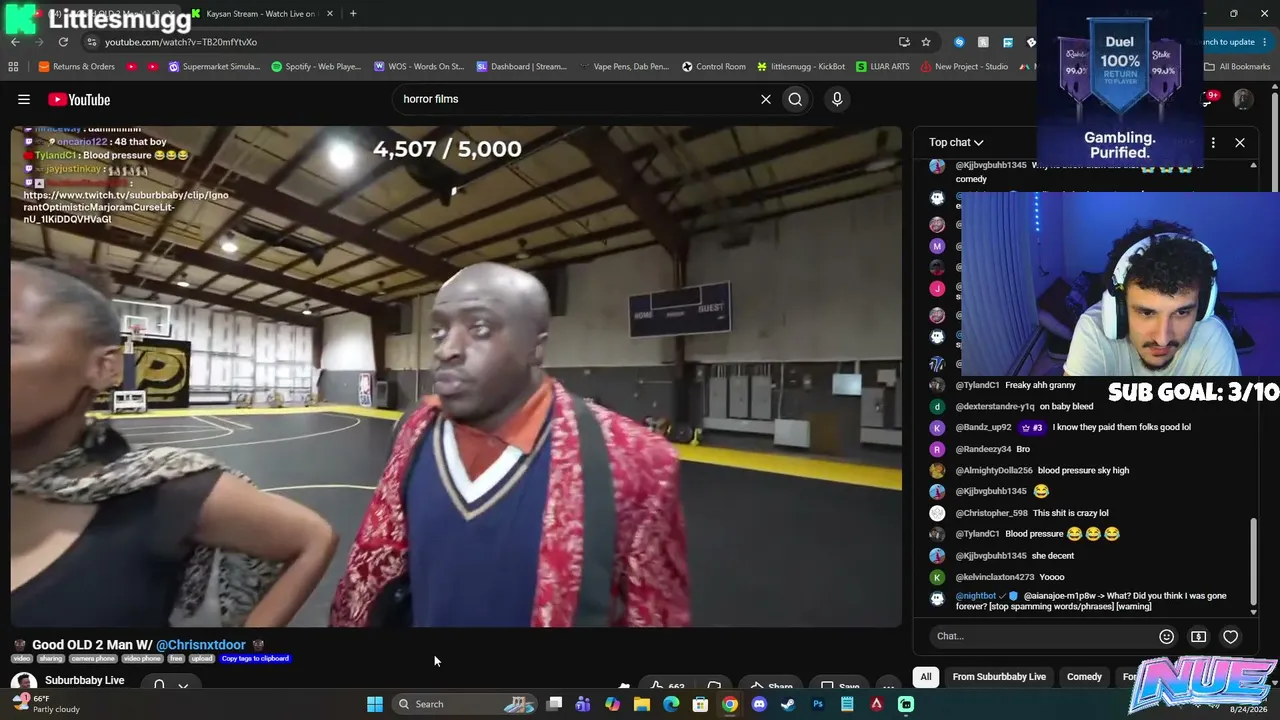Open the weather widget on the taskbar
This screenshot has width=1280, height=720.
click(x=44, y=704)
